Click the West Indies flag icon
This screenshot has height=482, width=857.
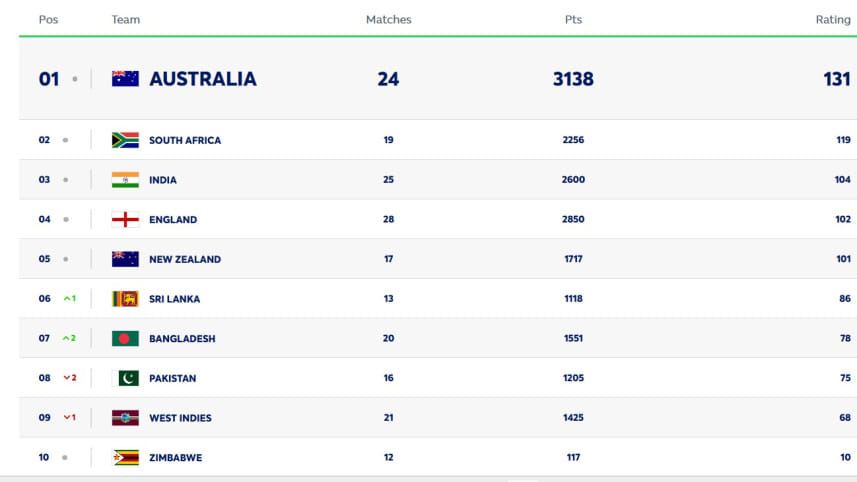pyautogui.click(x=125, y=418)
